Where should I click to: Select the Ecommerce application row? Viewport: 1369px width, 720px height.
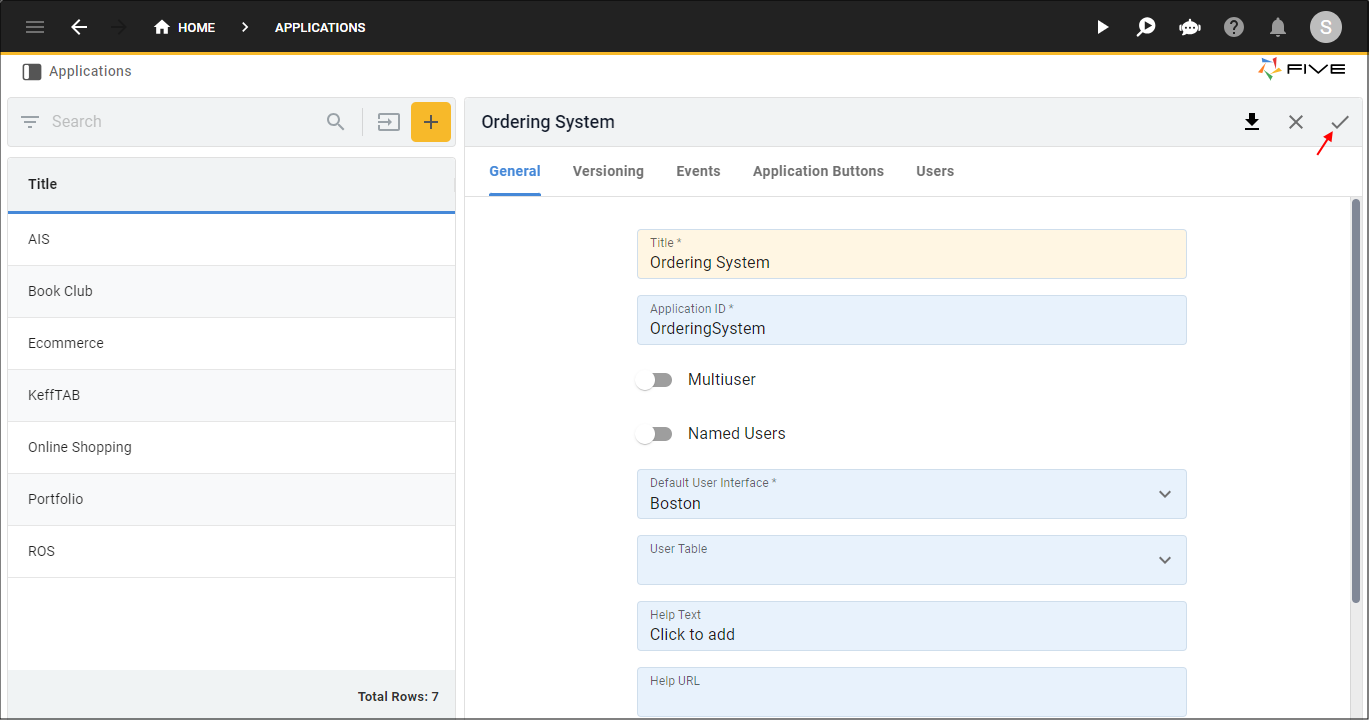tap(231, 344)
